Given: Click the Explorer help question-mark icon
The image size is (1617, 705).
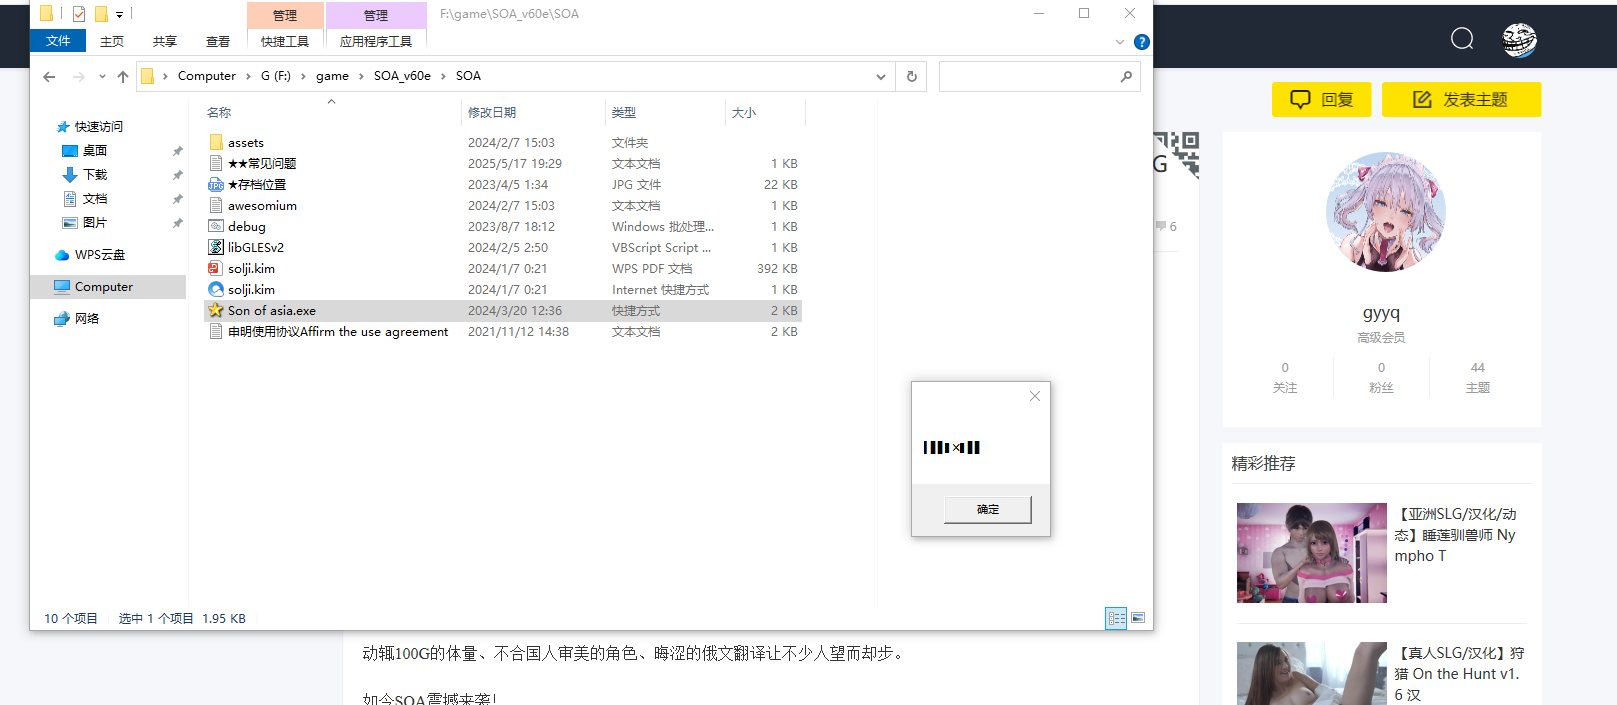Looking at the screenshot, I should (1141, 42).
